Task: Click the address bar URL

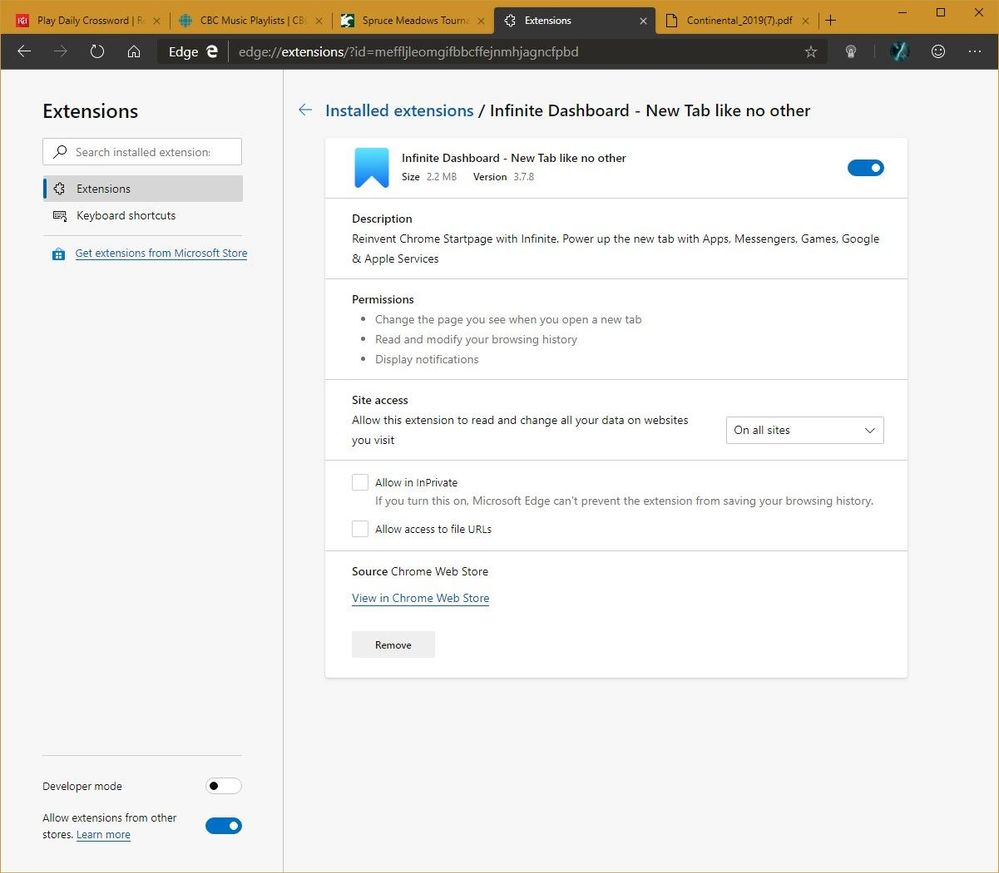Action: pyautogui.click(x=408, y=52)
